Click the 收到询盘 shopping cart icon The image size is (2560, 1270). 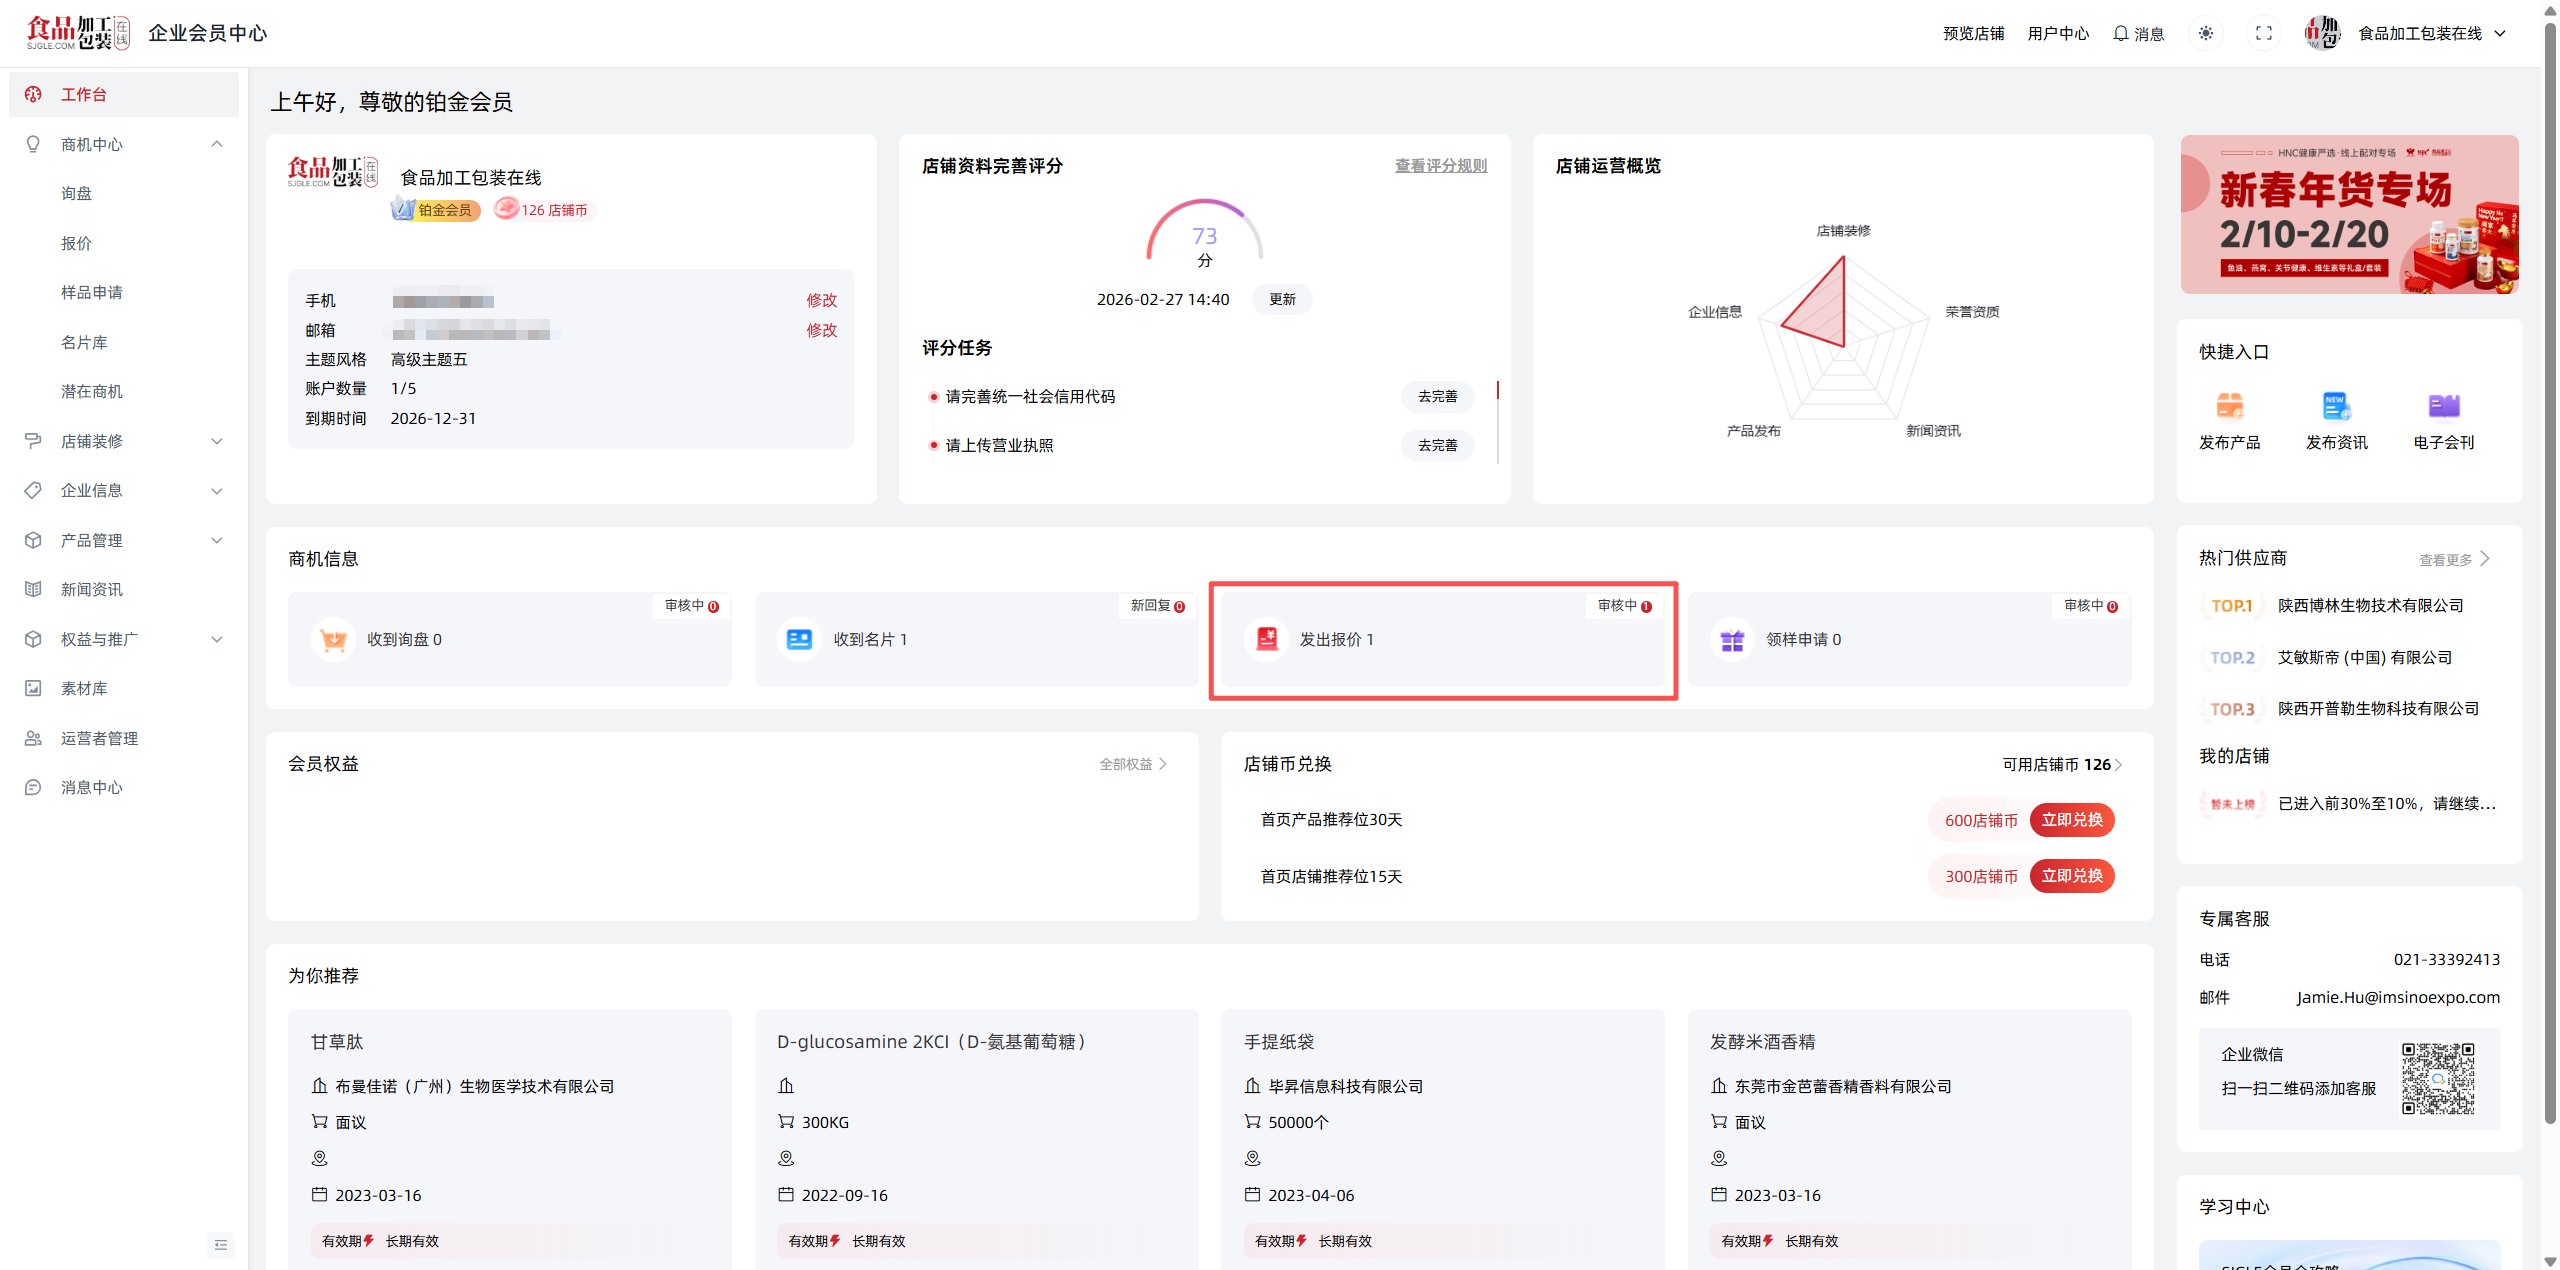(x=333, y=640)
